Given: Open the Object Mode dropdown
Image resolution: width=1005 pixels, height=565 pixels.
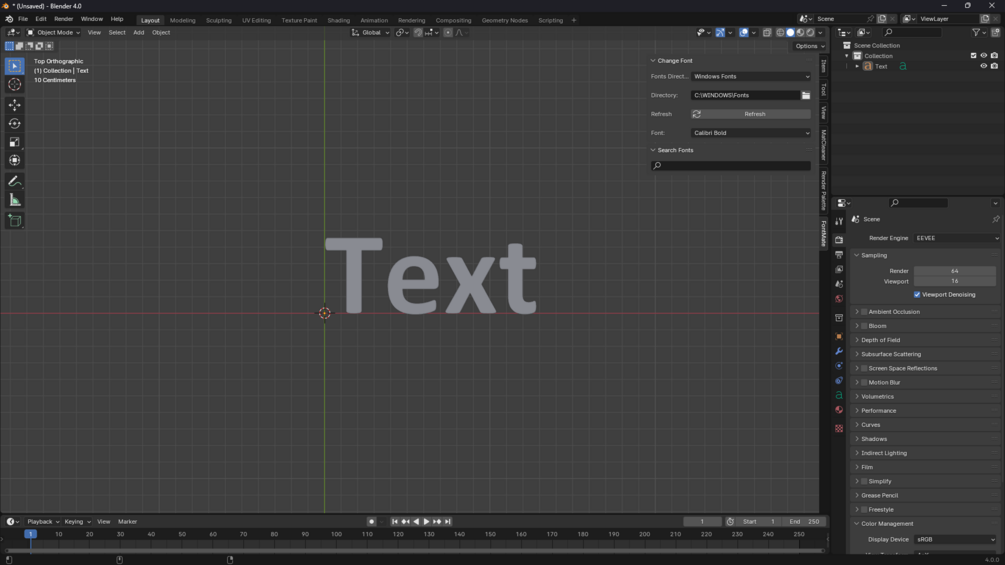Looking at the screenshot, I should tap(53, 33).
